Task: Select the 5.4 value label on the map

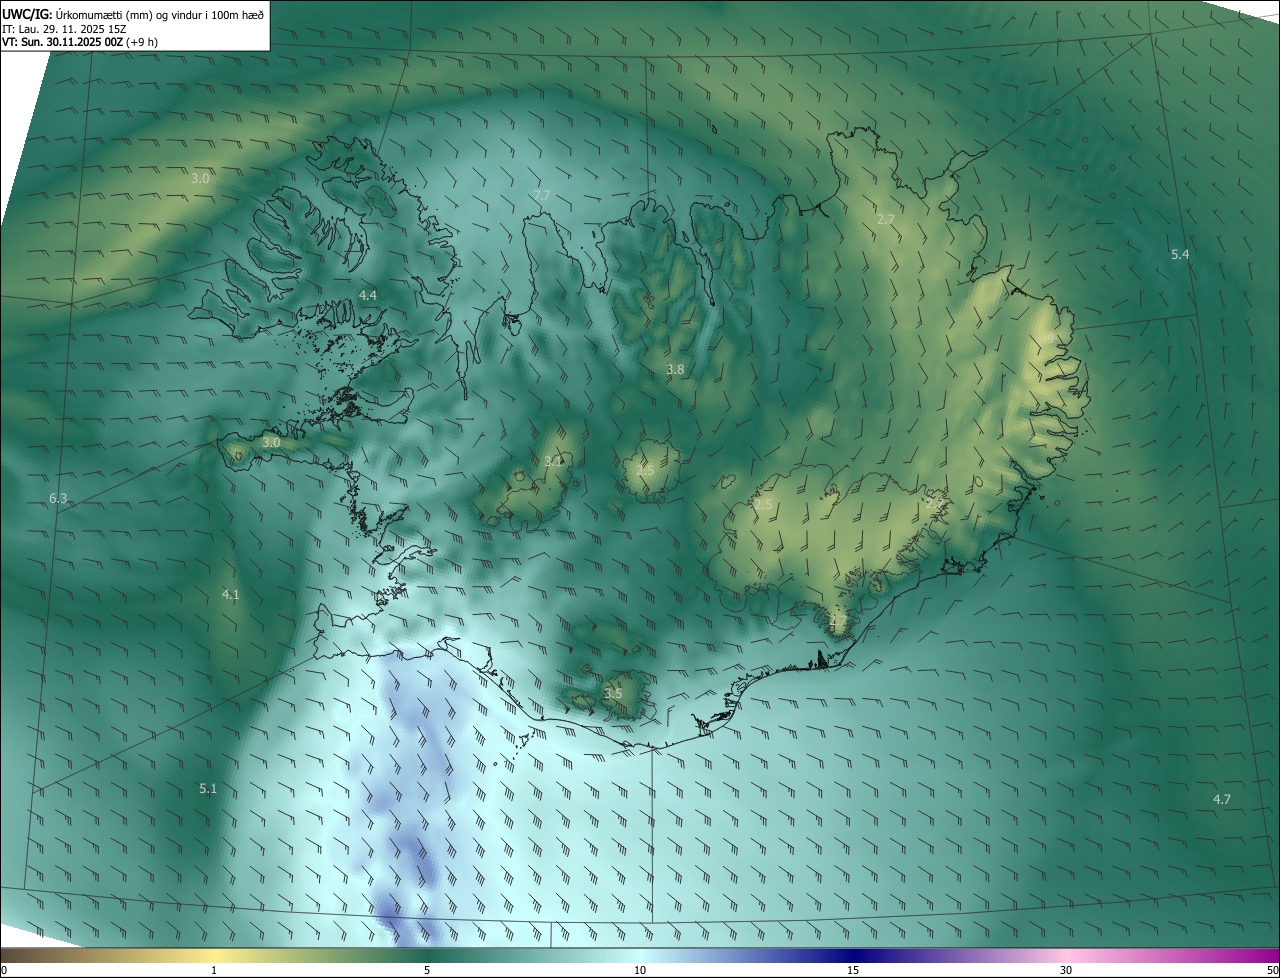Action: click(x=1180, y=255)
